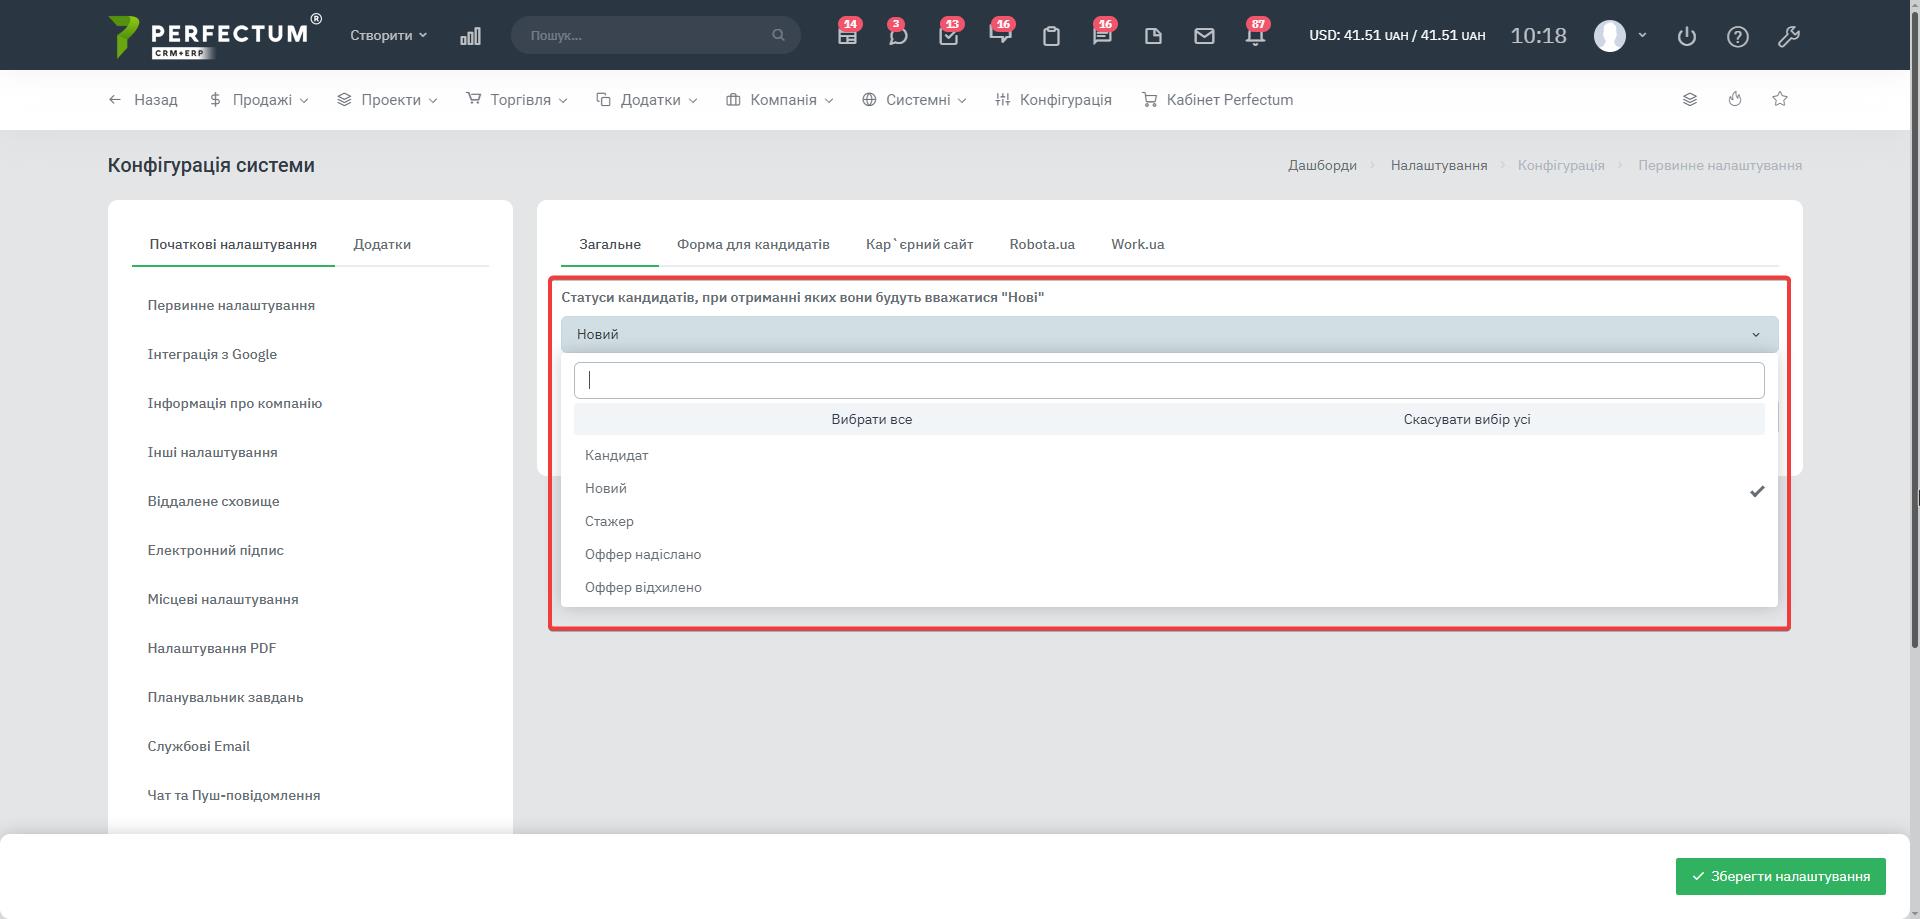The image size is (1920, 919).
Task: Click the power logout icon
Action: coord(1686,36)
